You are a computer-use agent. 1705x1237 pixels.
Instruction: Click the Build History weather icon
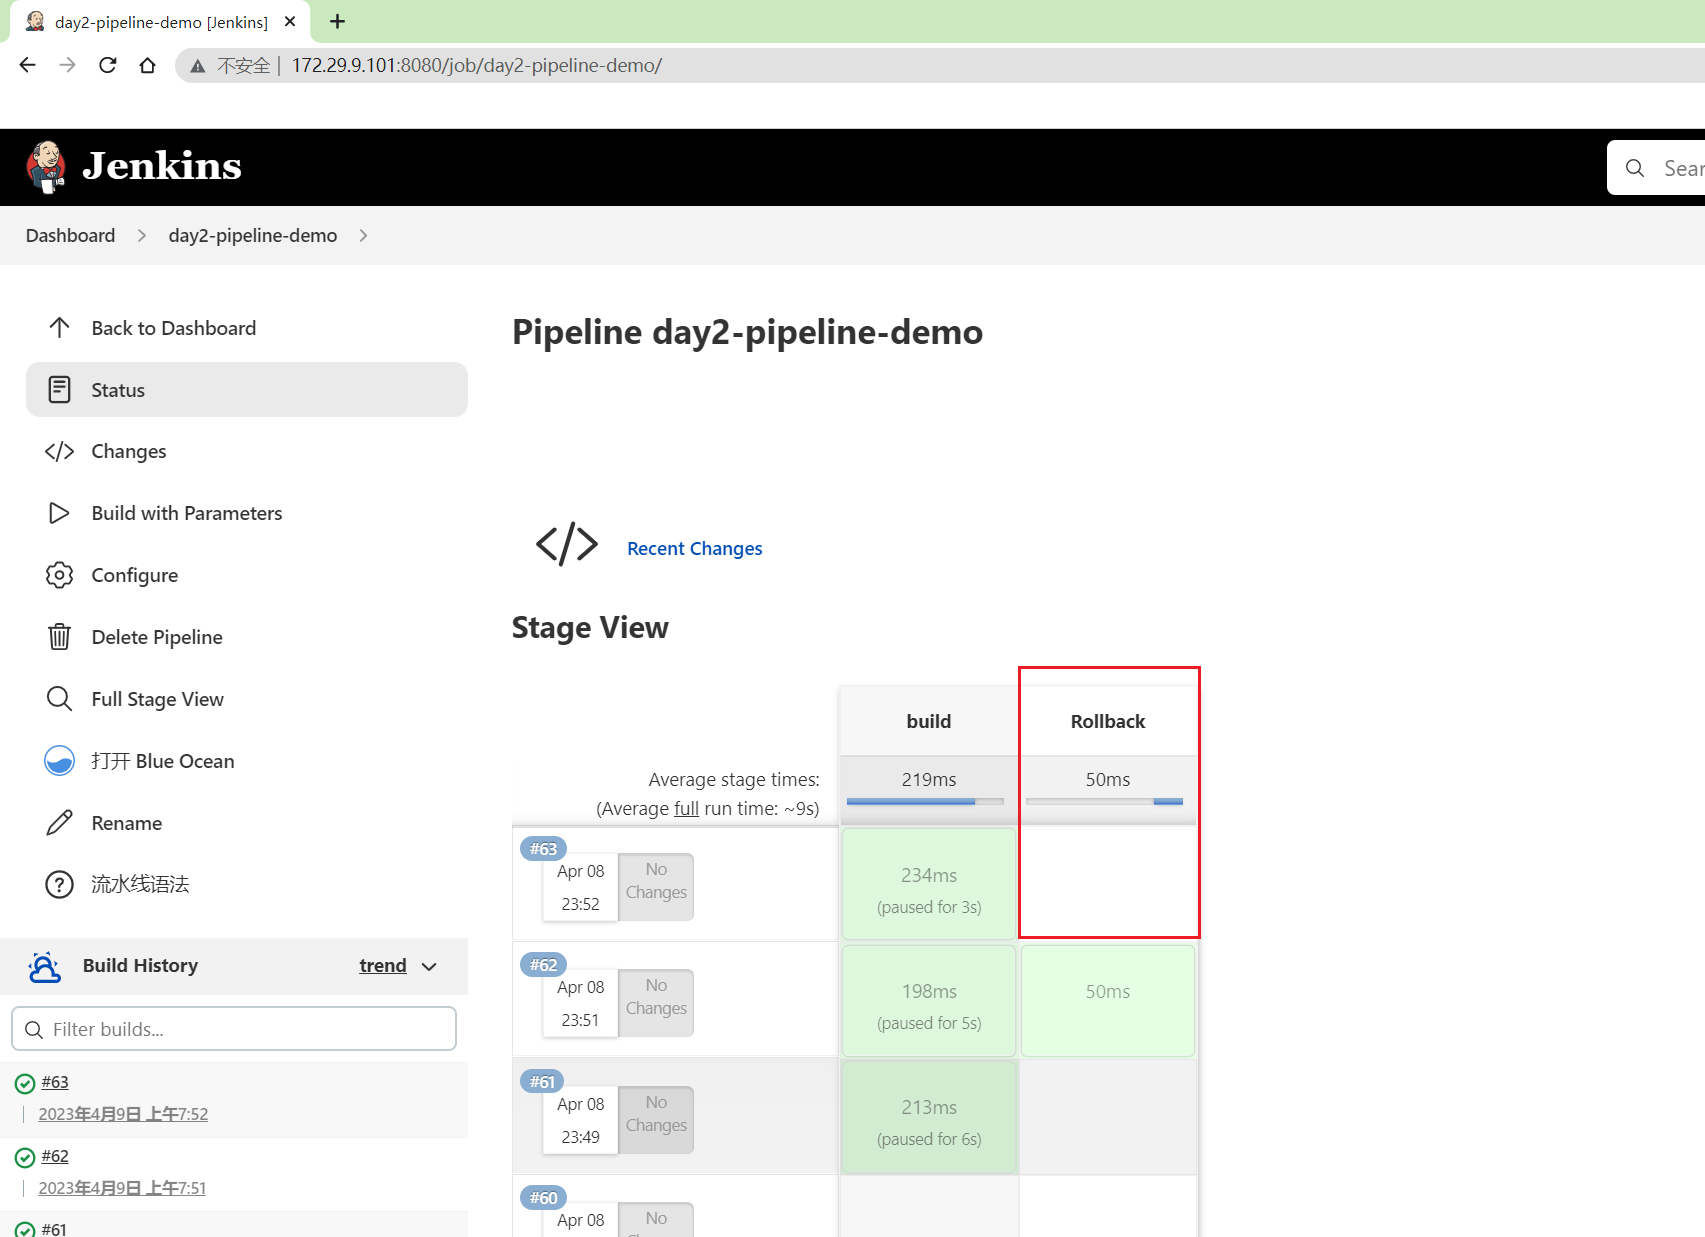point(44,966)
